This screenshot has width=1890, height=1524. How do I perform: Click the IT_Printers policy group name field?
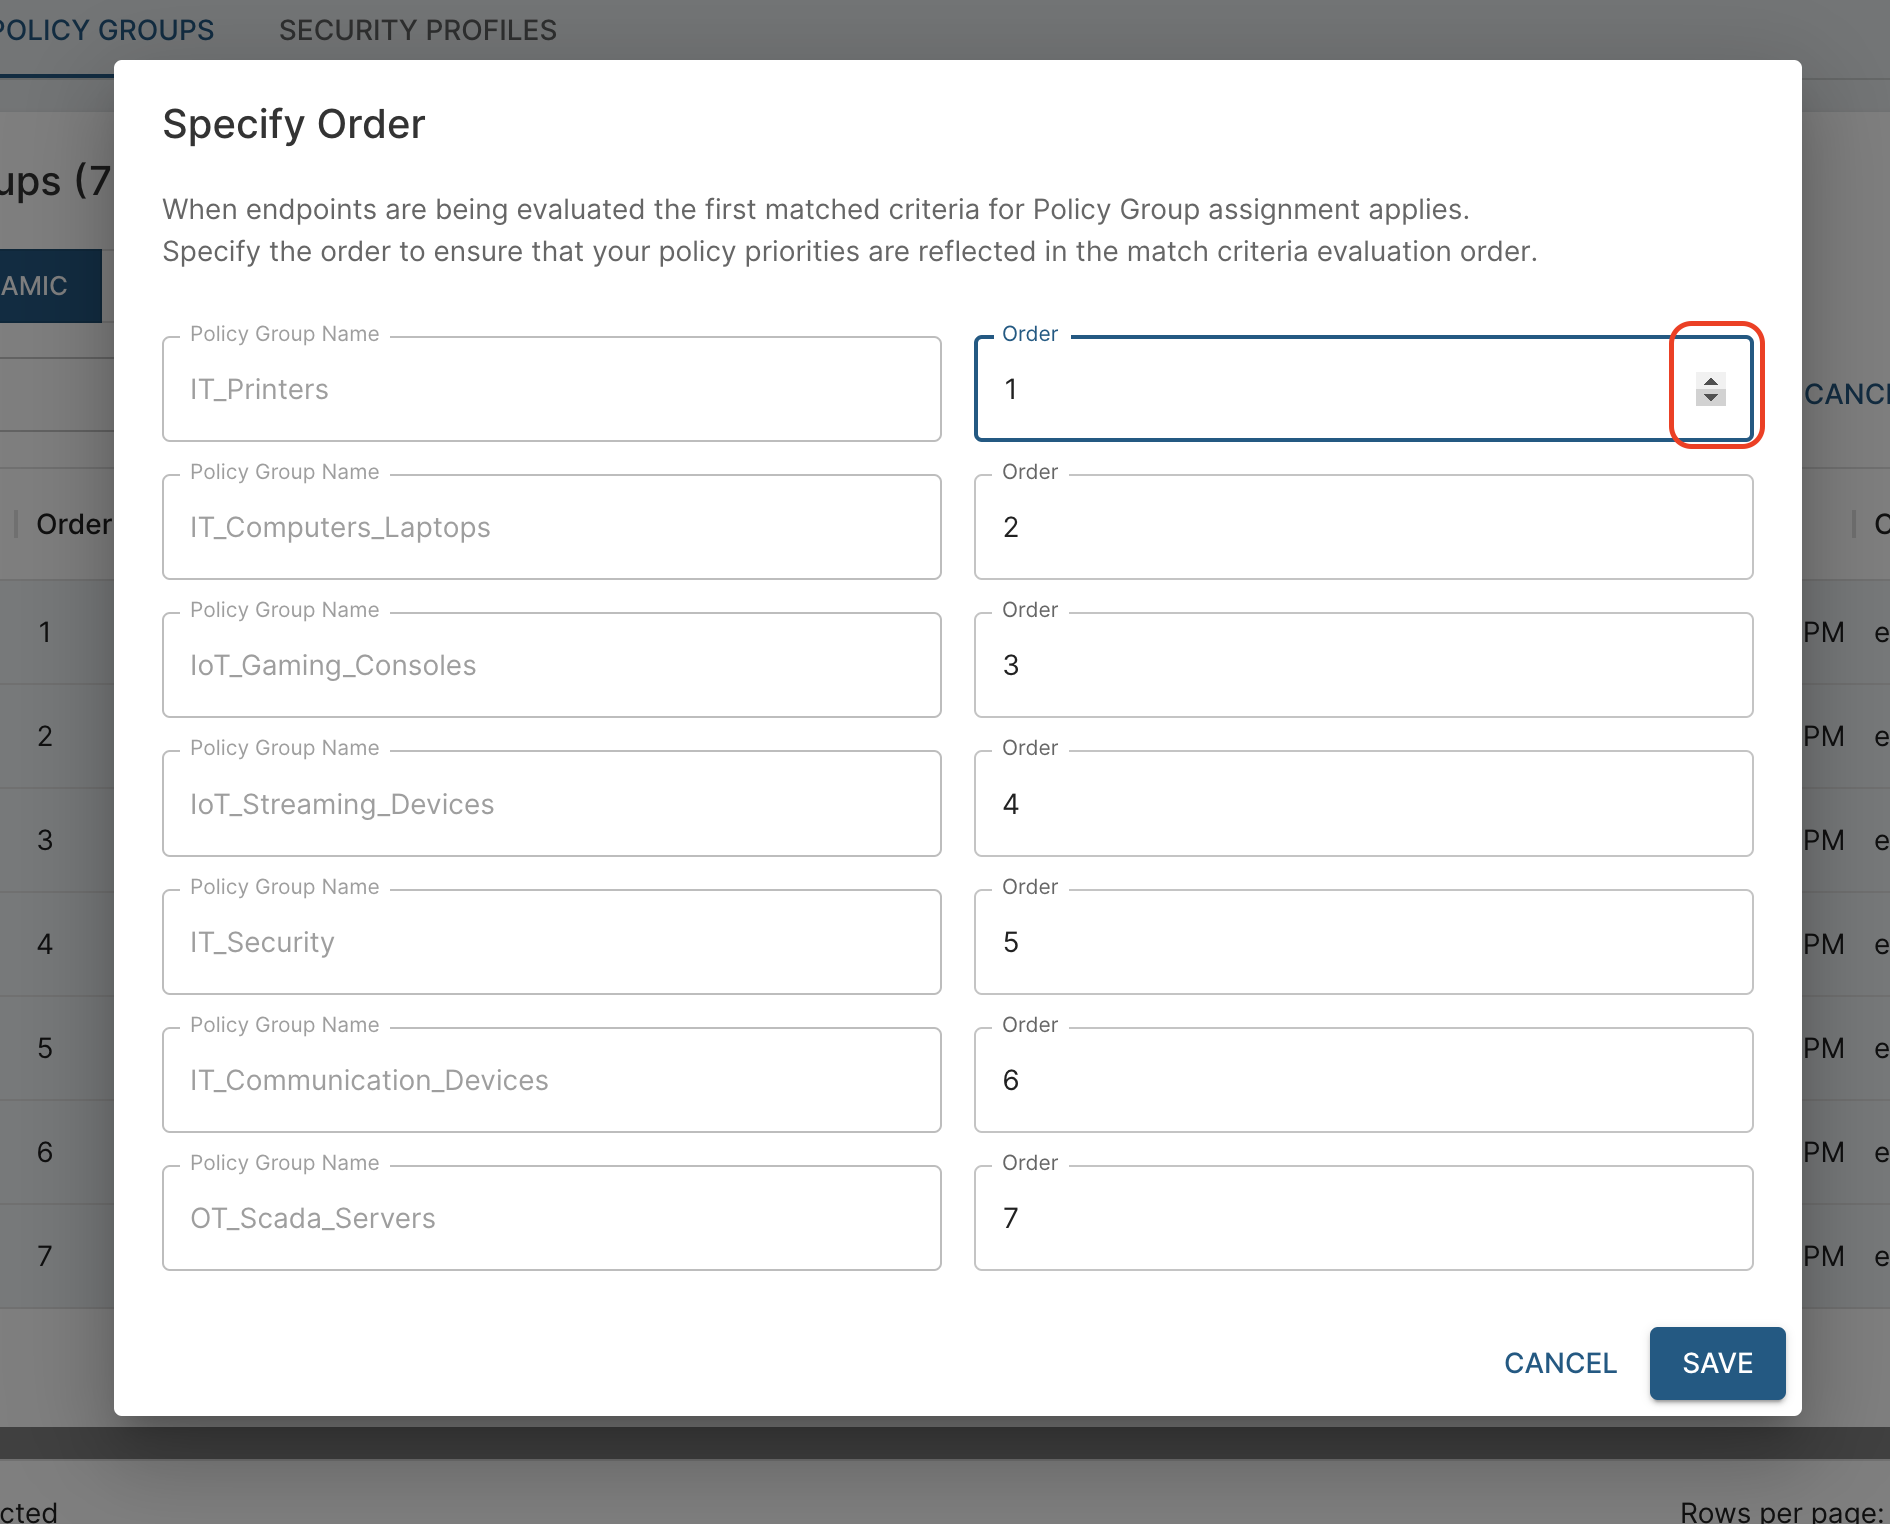551,389
